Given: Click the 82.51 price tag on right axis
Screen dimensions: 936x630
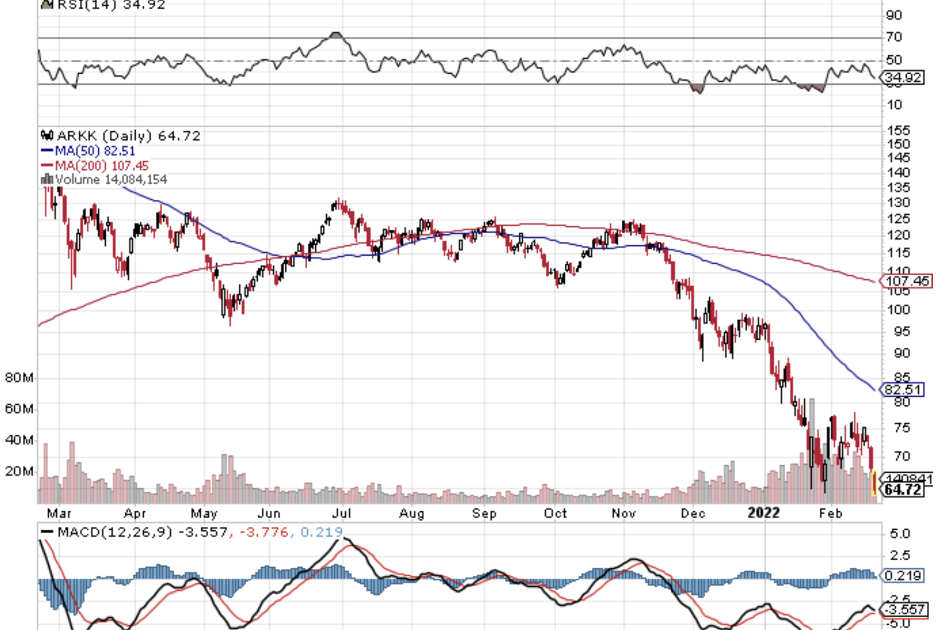Looking at the screenshot, I should (x=904, y=389).
